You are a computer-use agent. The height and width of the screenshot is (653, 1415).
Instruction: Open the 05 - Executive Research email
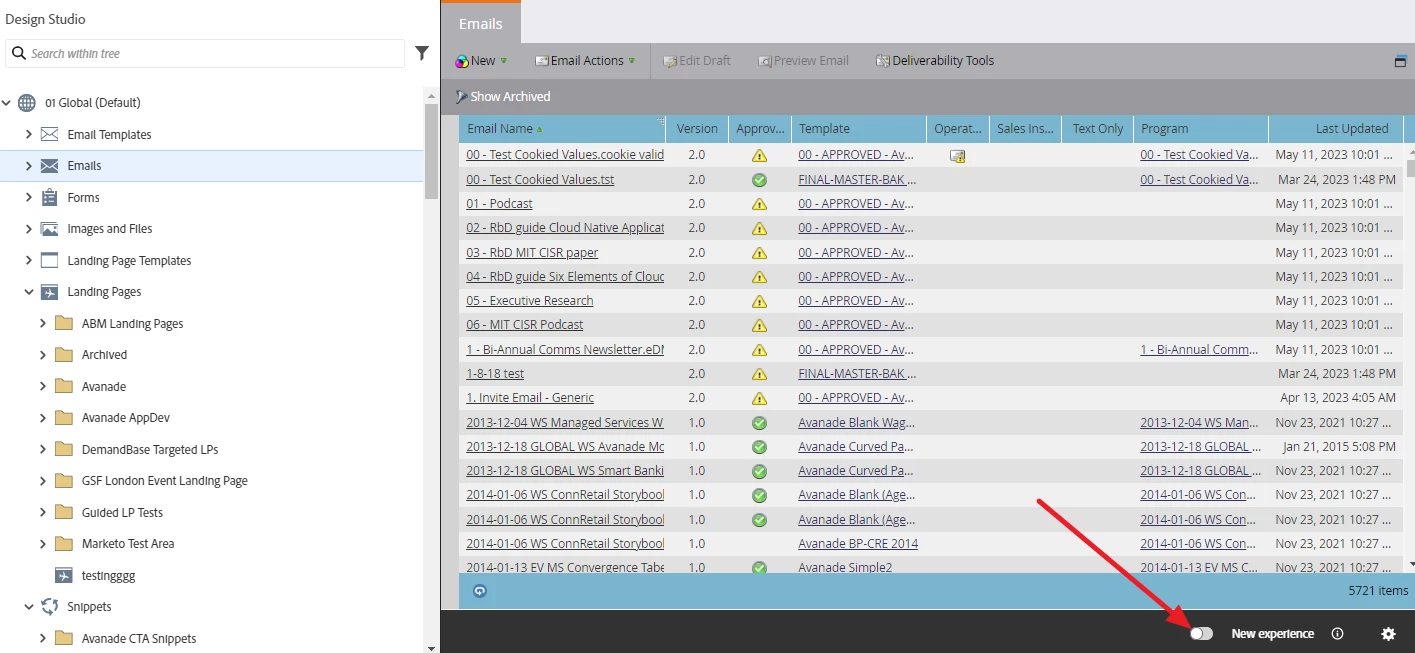[529, 301]
